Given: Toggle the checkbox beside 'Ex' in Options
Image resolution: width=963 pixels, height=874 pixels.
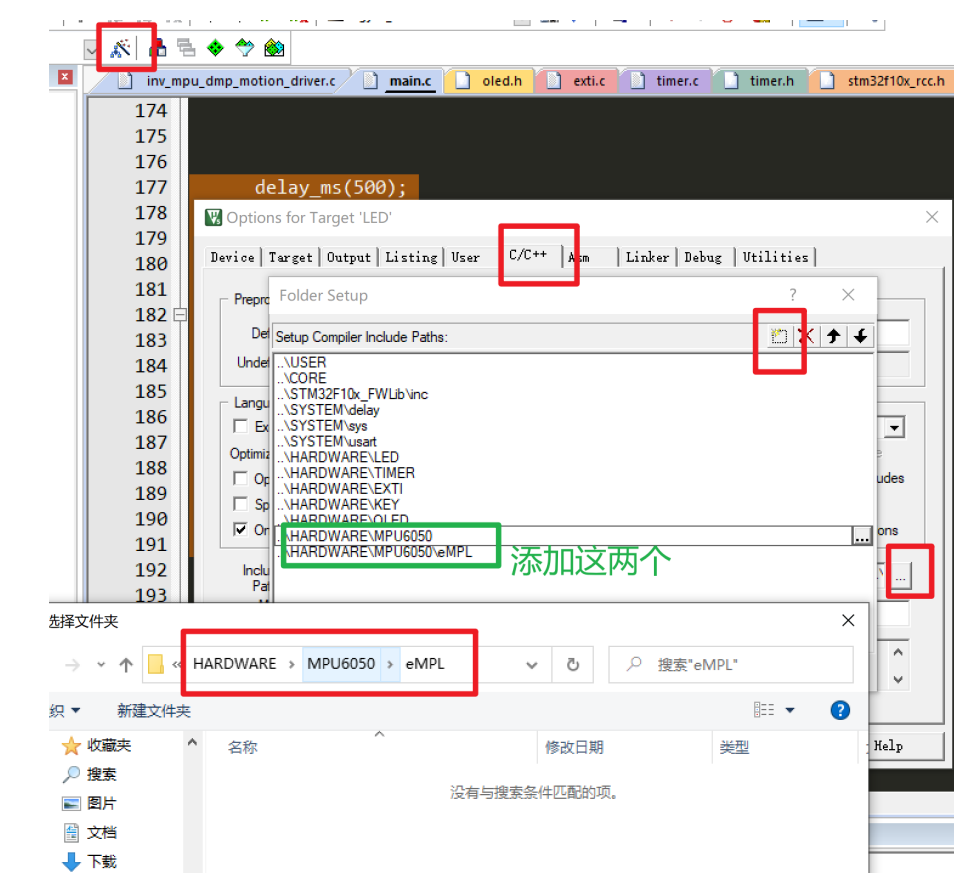Looking at the screenshot, I should click(241, 426).
